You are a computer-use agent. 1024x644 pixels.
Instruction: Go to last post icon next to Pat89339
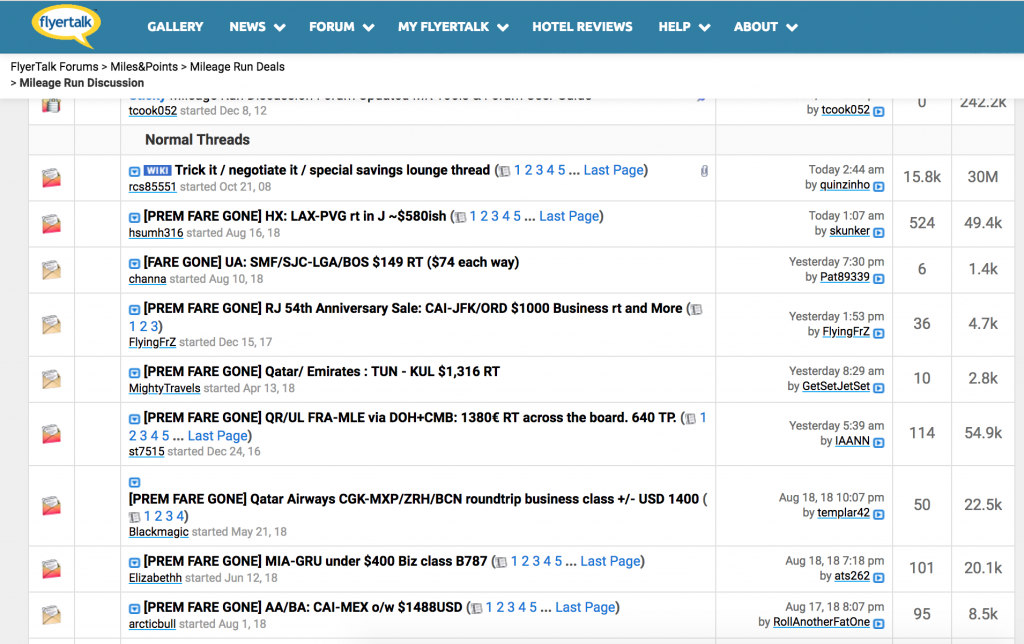[x=879, y=279]
